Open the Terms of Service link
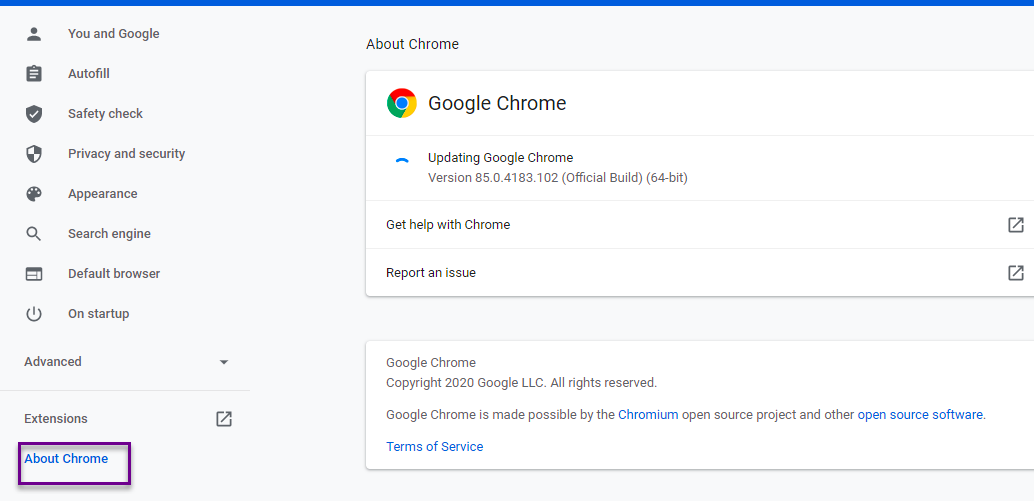The width and height of the screenshot is (1034, 501). (x=434, y=447)
